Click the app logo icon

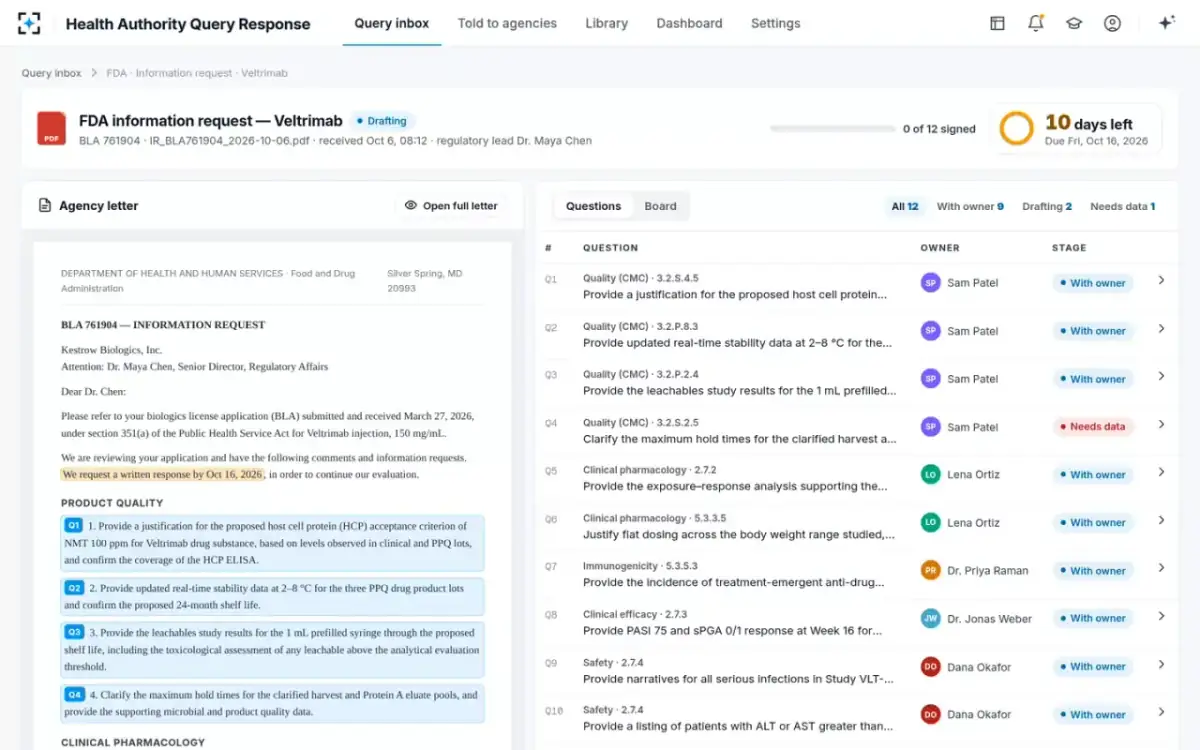pyautogui.click(x=29, y=23)
